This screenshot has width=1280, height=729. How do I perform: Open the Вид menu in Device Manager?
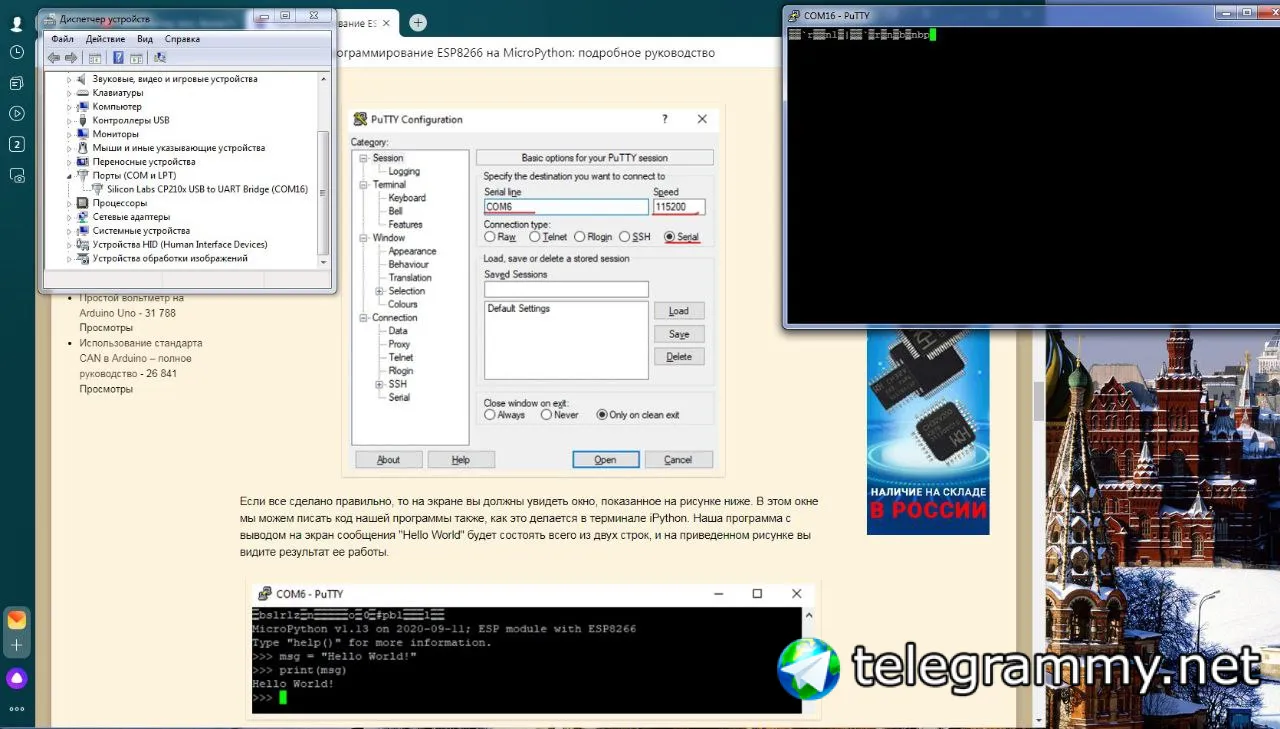click(145, 39)
